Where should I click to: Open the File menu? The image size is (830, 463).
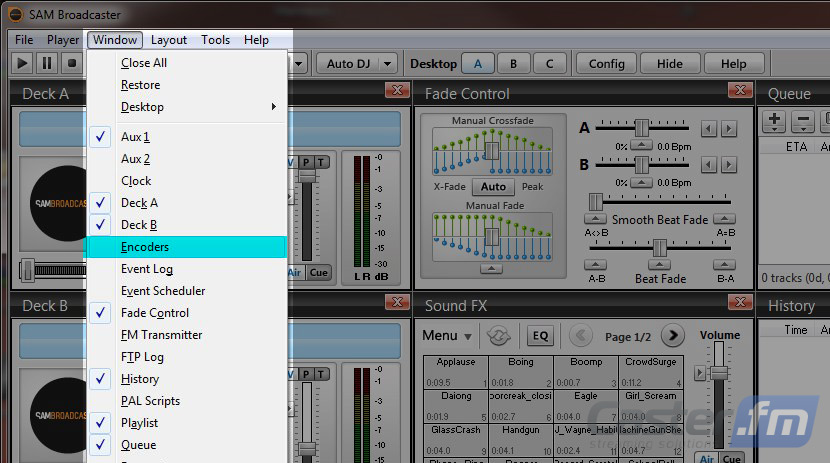24,40
